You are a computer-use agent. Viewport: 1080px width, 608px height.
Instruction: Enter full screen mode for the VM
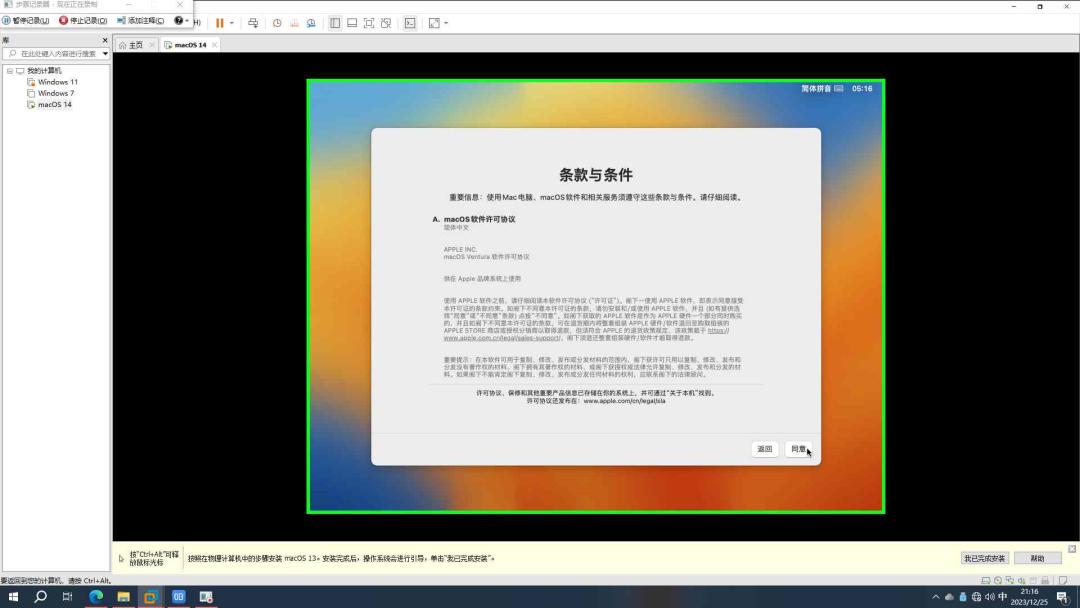pos(369,22)
